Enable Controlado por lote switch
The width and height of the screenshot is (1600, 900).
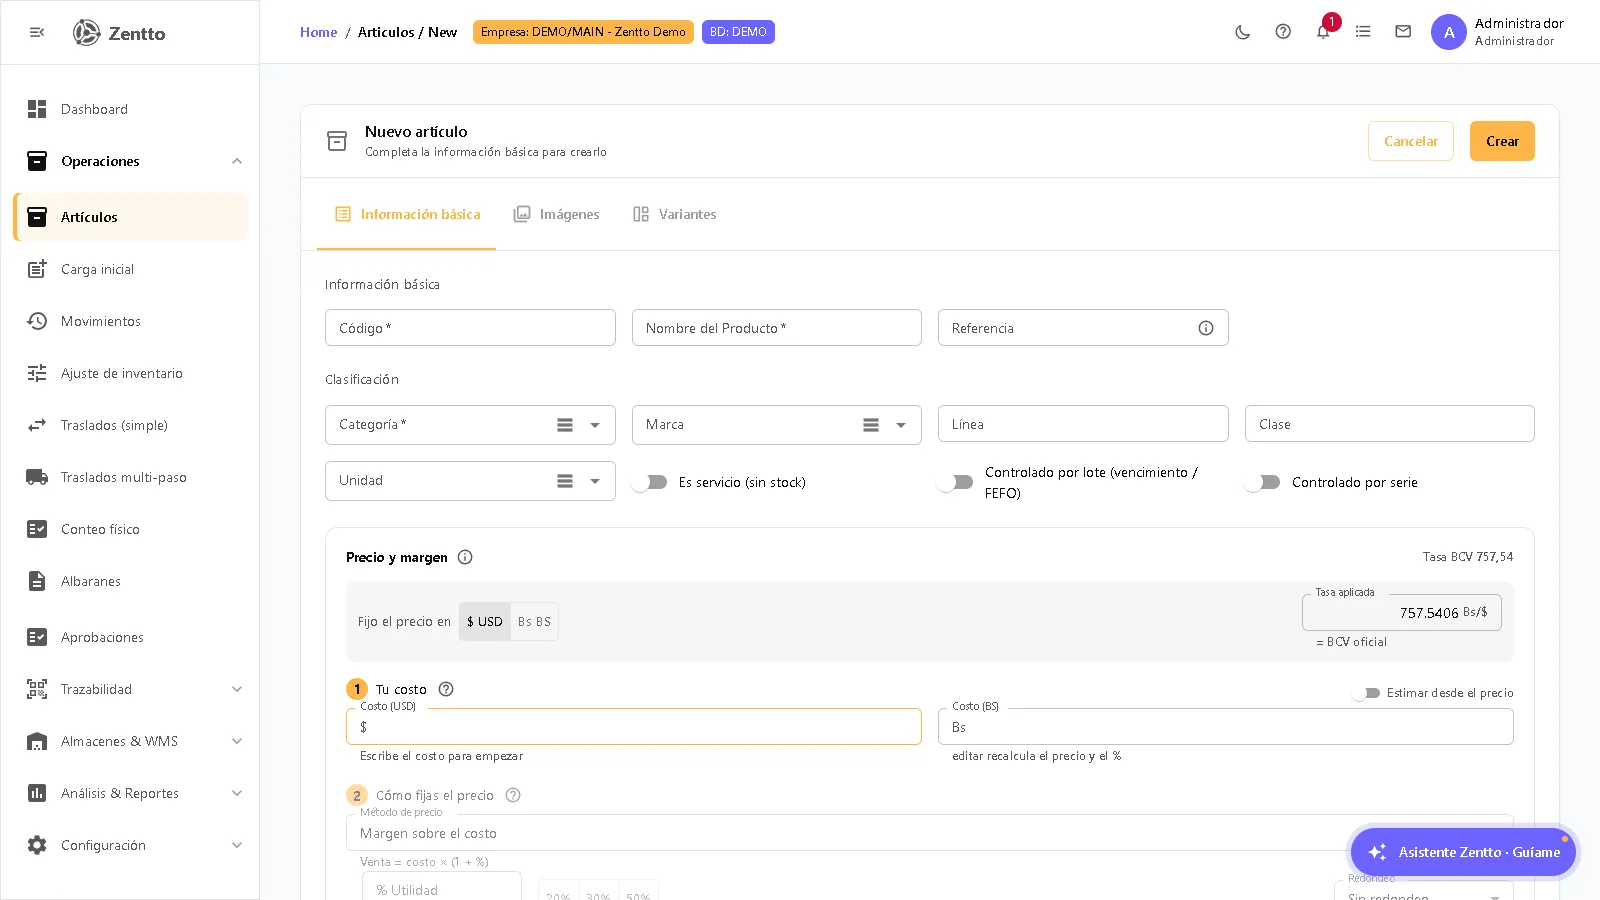point(956,482)
